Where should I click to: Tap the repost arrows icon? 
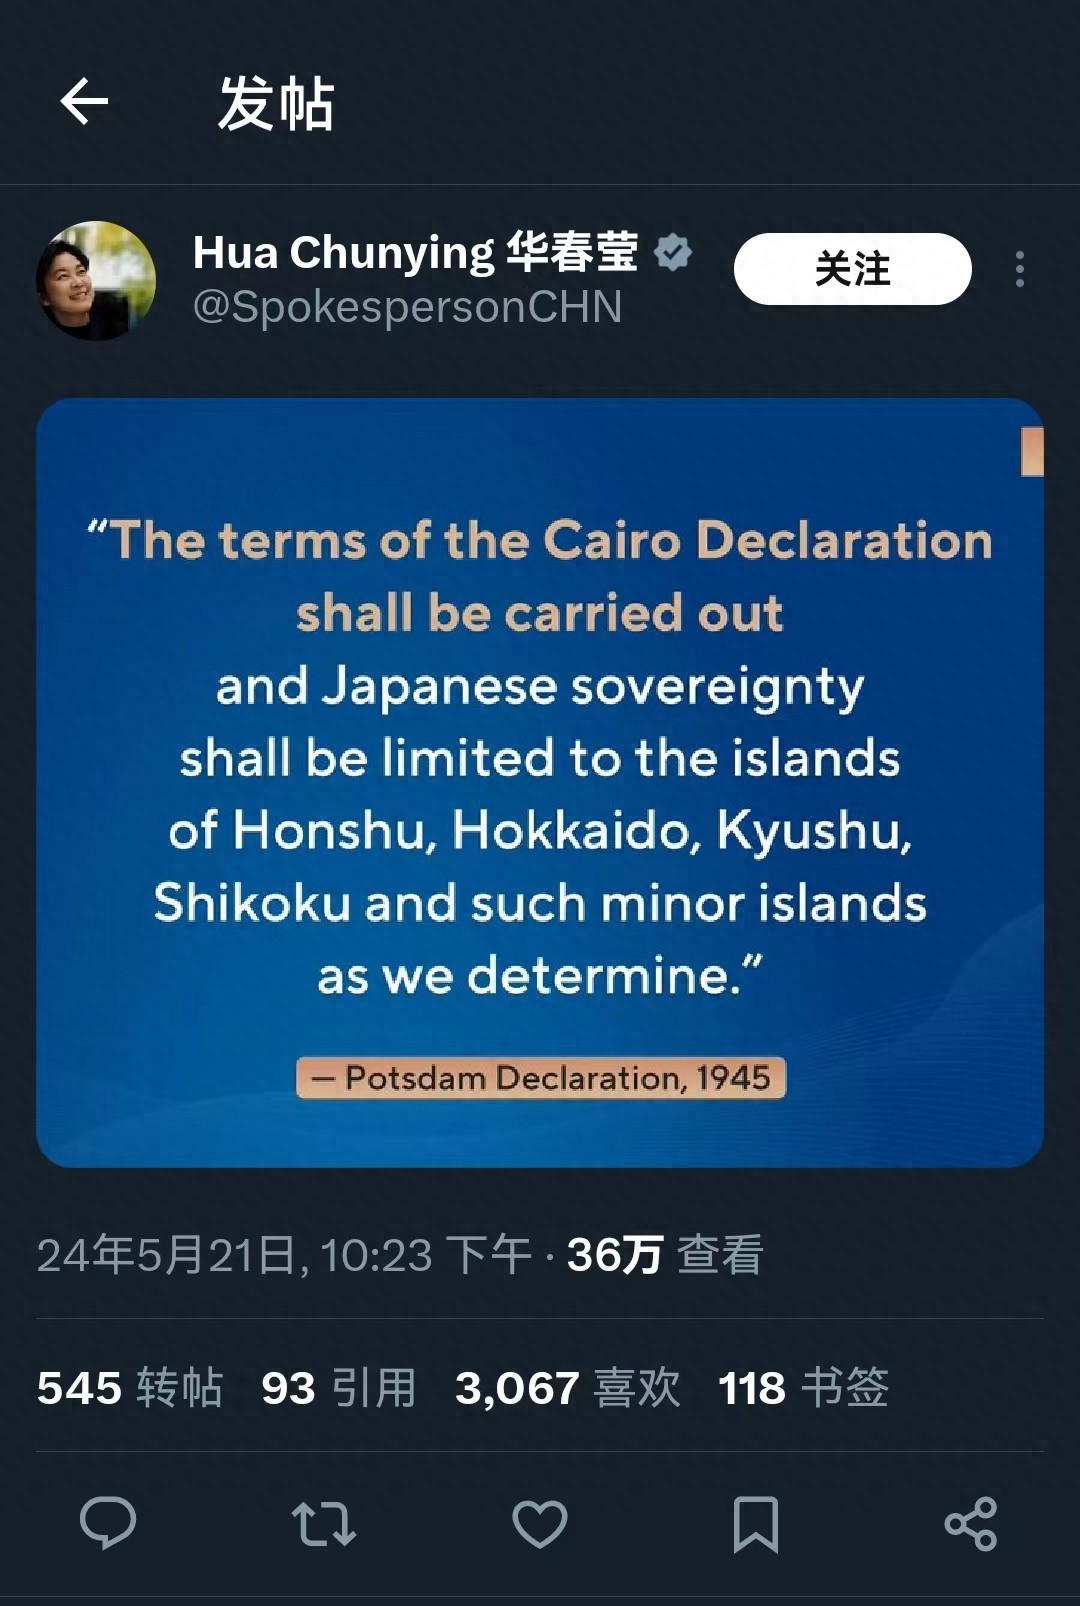click(x=323, y=1524)
